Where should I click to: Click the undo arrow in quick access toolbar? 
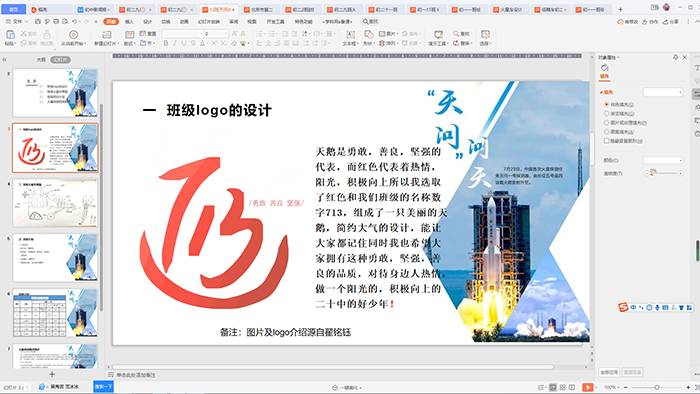tap(75, 21)
